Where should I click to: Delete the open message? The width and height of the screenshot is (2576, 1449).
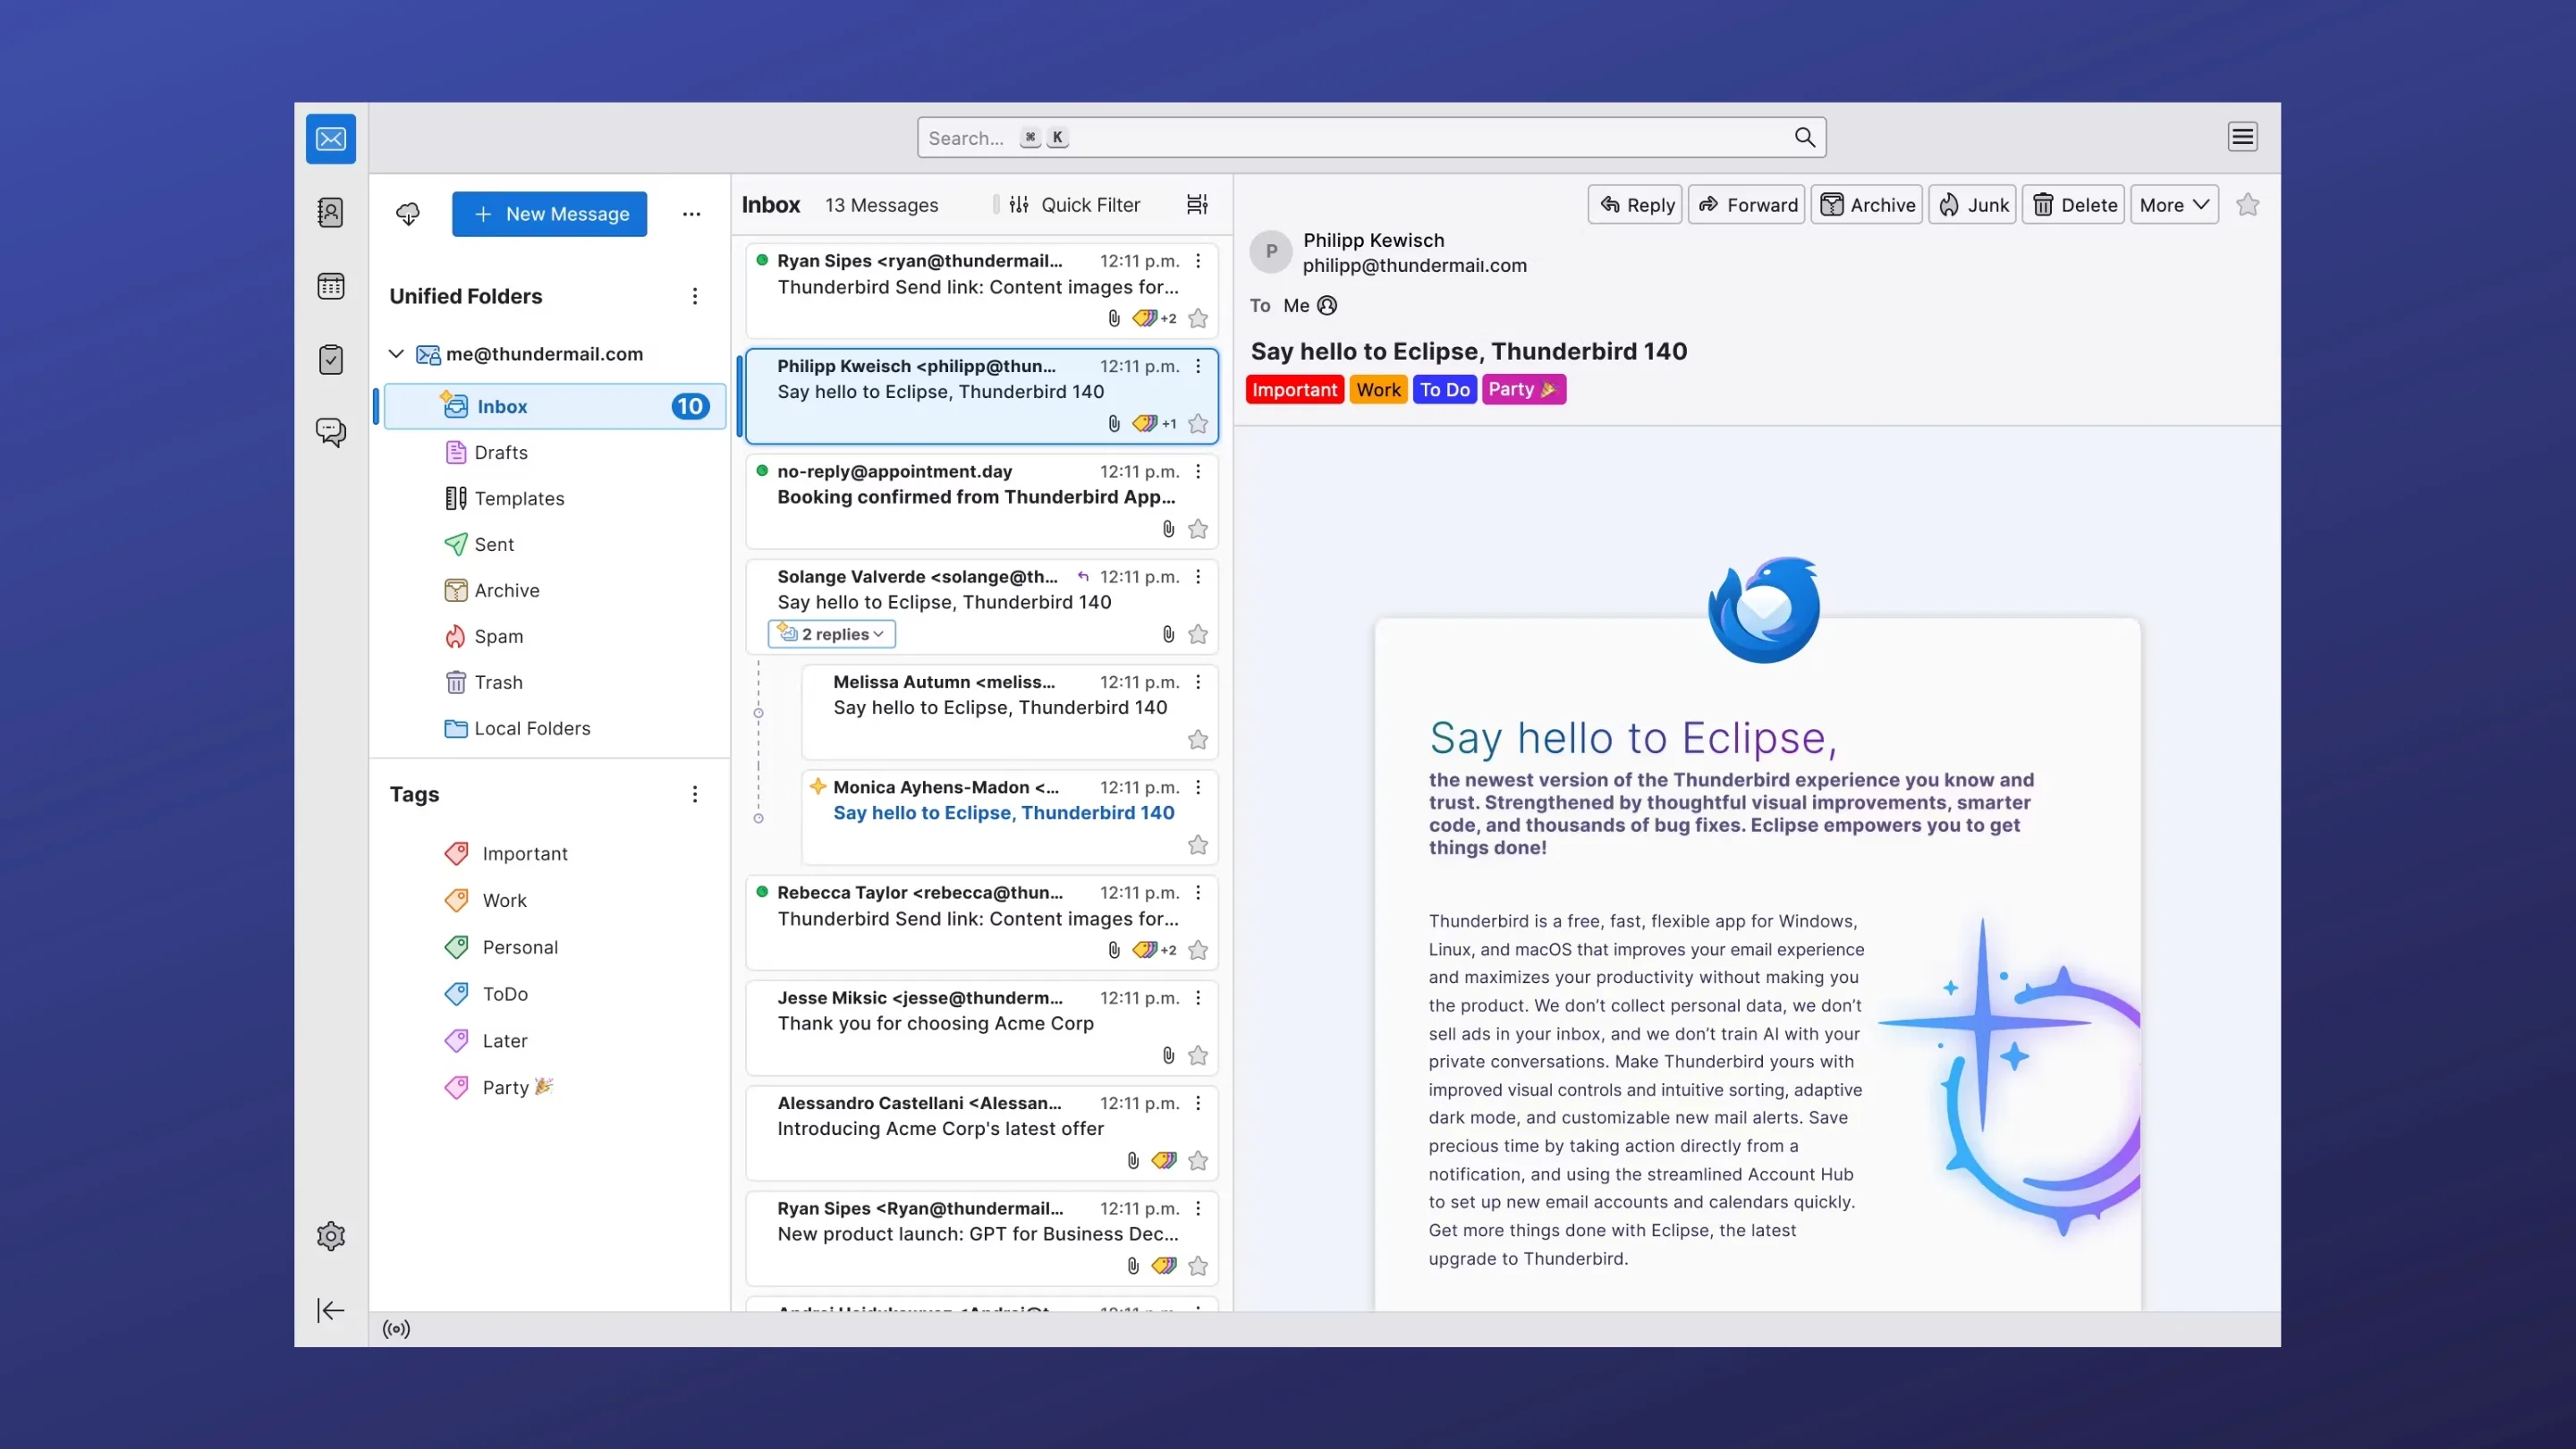(2074, 205)
